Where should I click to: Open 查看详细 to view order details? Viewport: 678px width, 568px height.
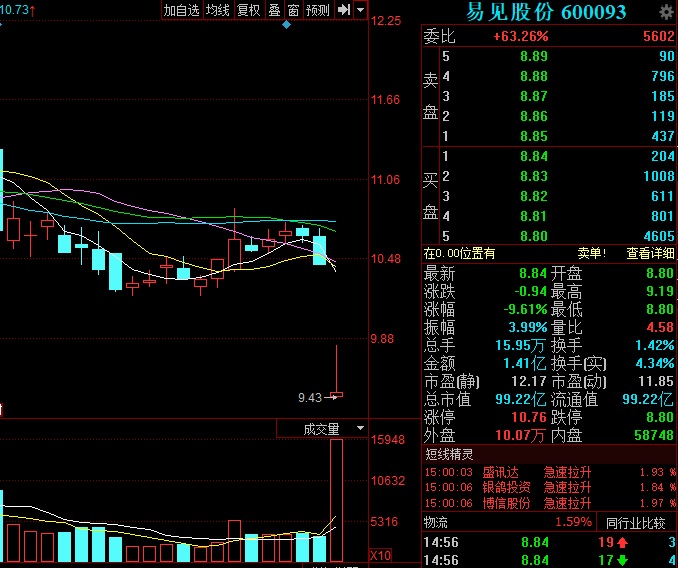click(650, 254)
